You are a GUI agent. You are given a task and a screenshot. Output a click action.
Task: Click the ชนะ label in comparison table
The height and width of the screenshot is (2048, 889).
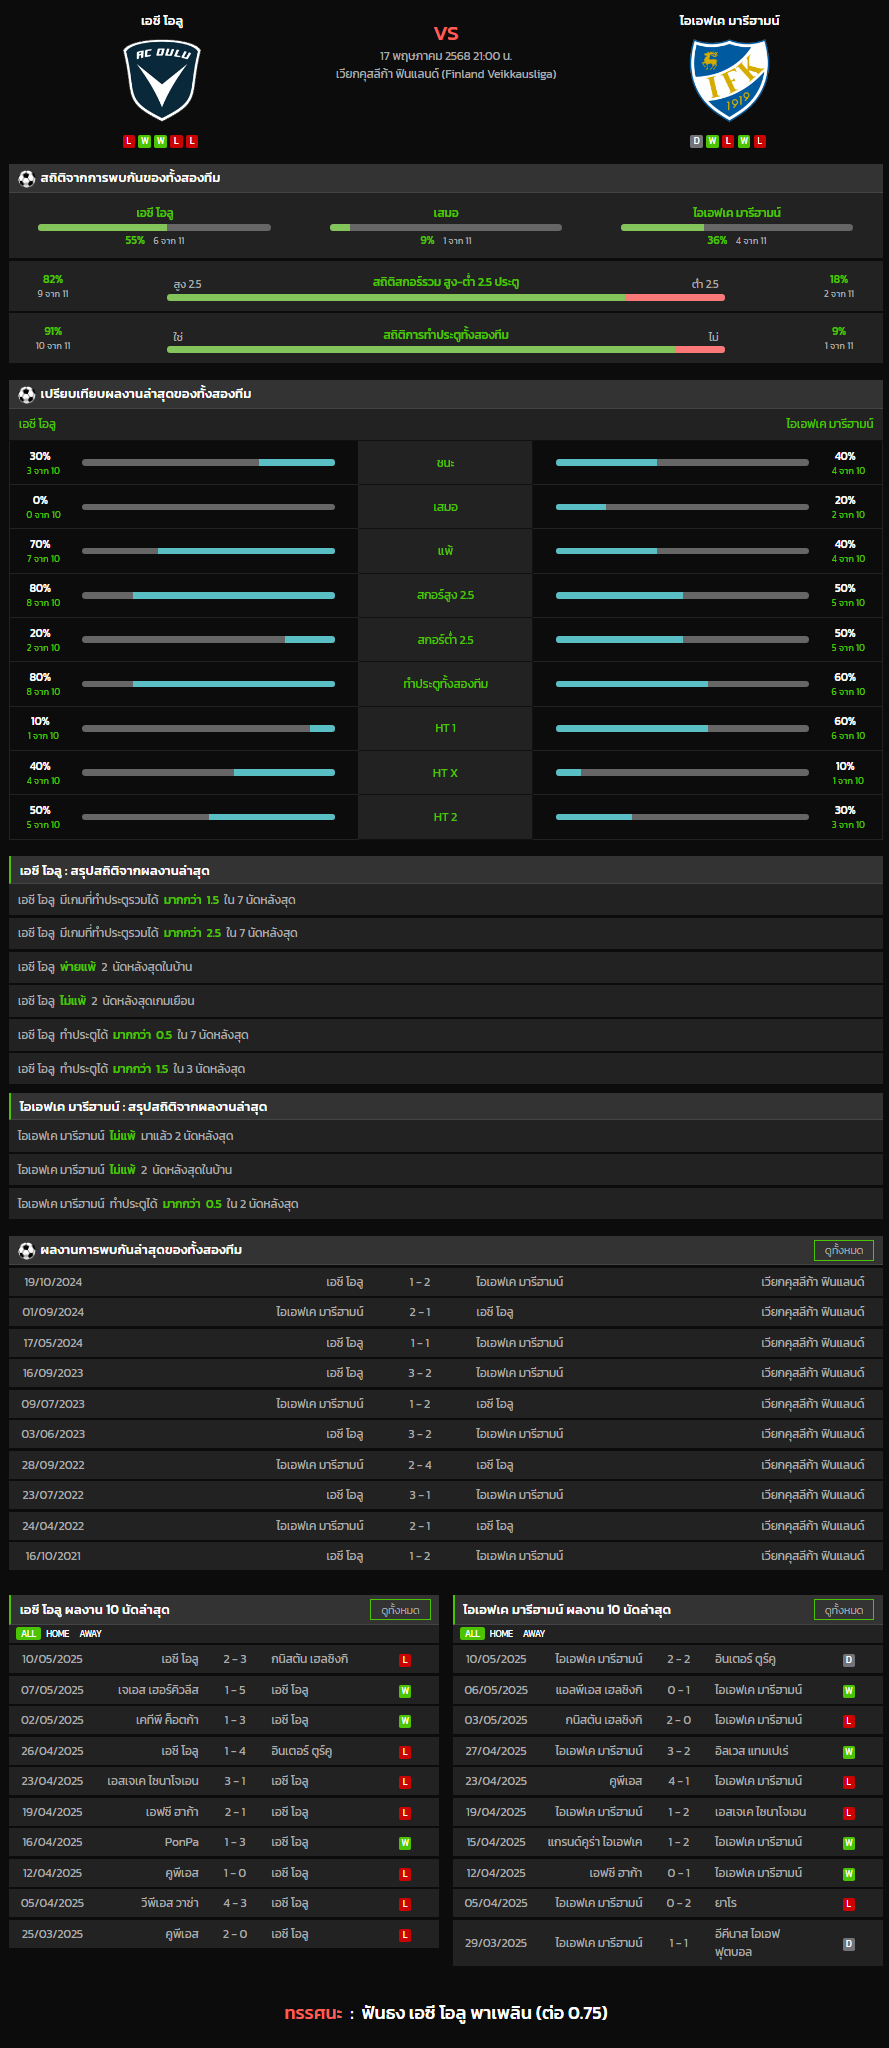click(x=445, y=463)
